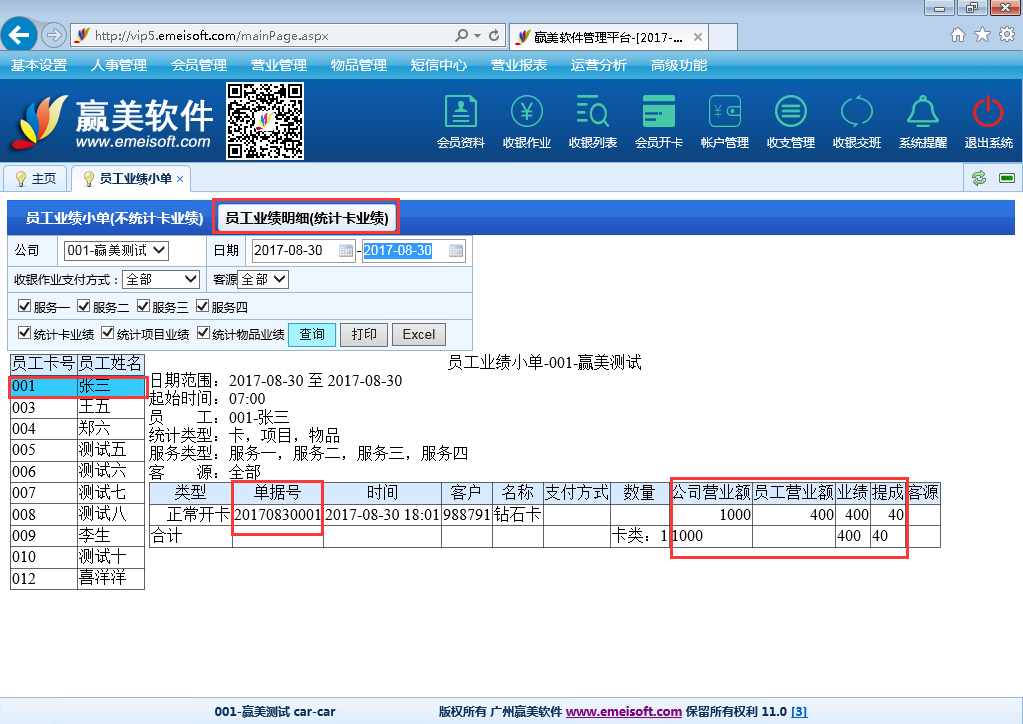Open www.emeisoft.com footer link
This screenshot has height=724, width=1023.
[x=624, y=712]
